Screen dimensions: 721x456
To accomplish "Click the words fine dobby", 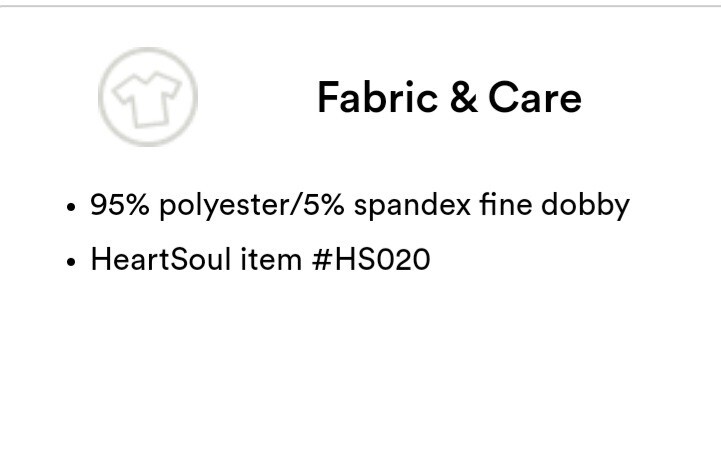I will [x=555, y=205].
